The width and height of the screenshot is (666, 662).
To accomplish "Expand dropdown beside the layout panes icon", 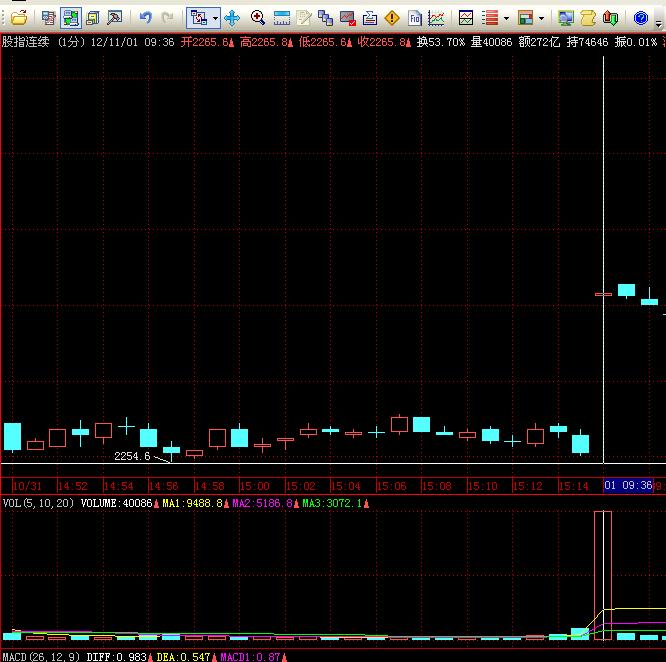I will click(x=541, y=18).
